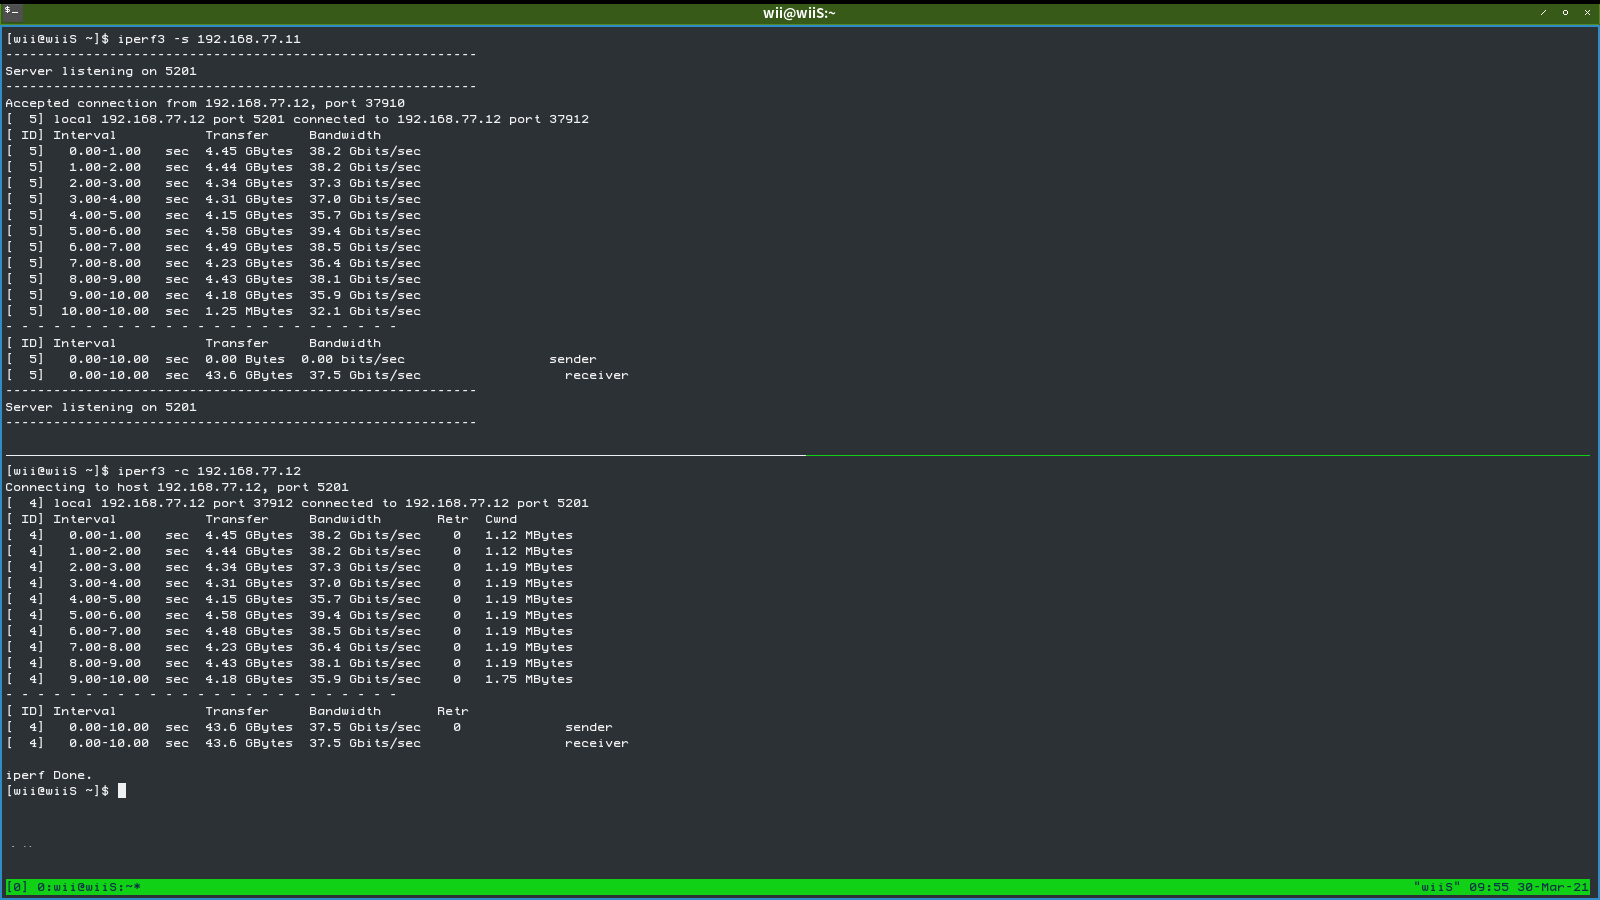Click the iperf3 -s 192.168.77.11 command
The width and height of the screenshot is (1600, 900).
(x=209, y=39)
